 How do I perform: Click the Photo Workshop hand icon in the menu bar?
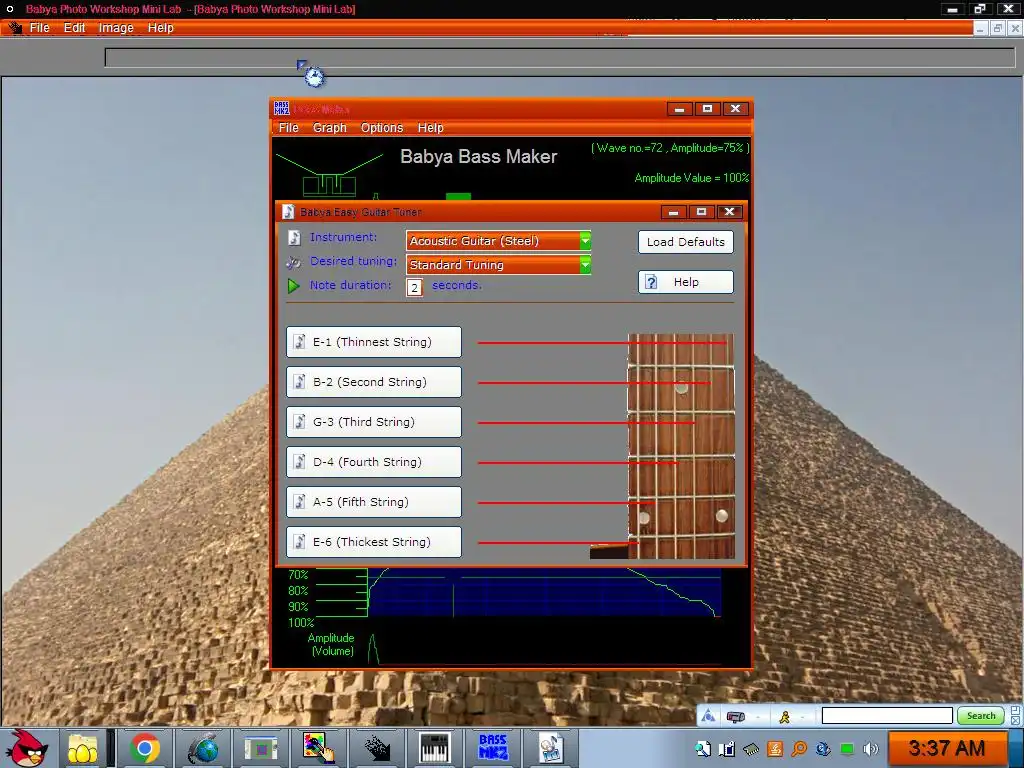coord(15,28)
